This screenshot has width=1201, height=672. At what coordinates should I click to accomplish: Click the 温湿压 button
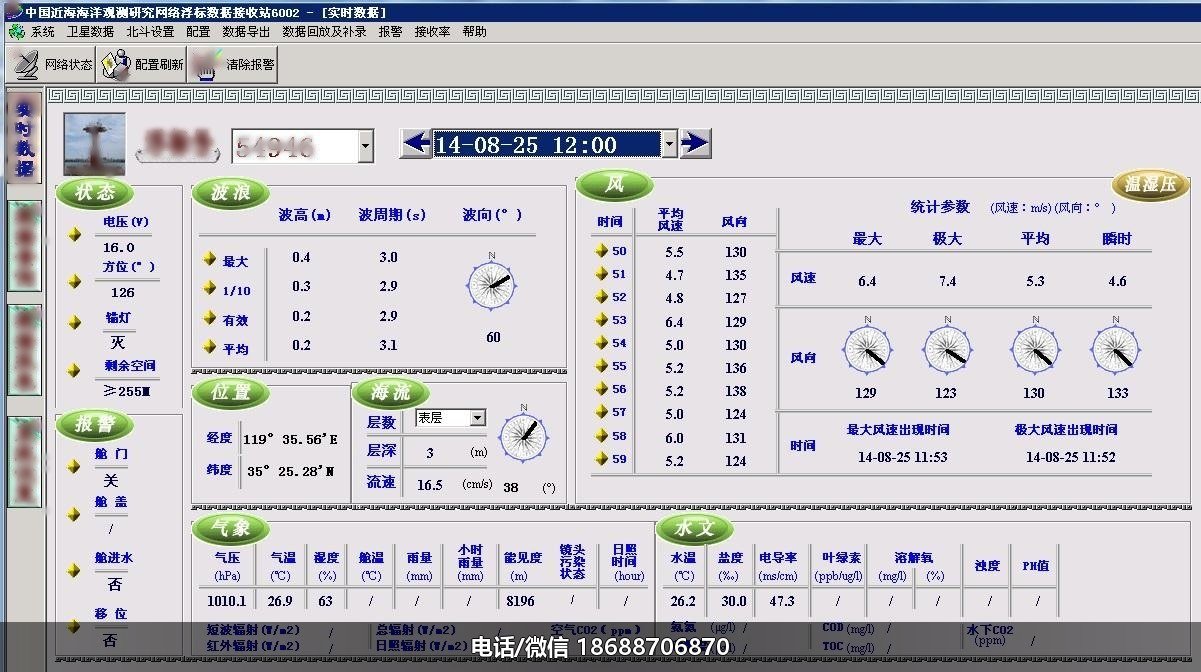pos(1150,185)
